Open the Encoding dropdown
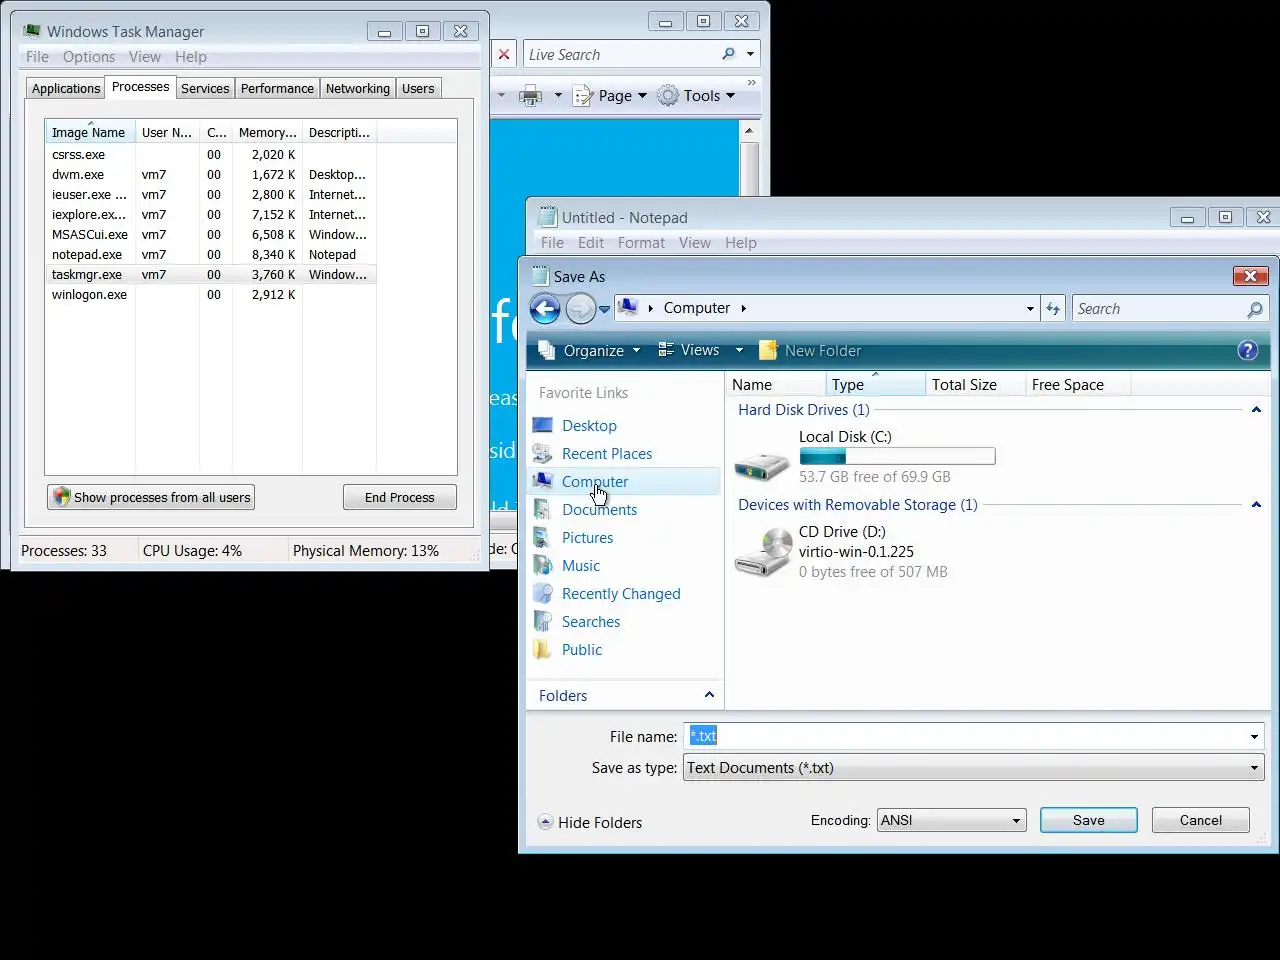Viewport: 1280px width, 960px height. [x=951, y=820]
